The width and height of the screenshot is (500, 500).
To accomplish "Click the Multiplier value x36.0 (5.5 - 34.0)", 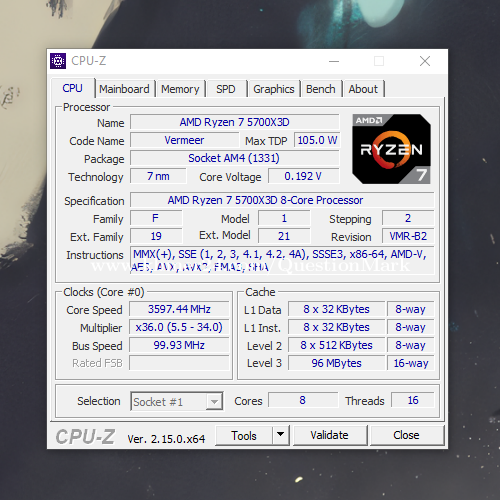I will click(x=179, y=327).
